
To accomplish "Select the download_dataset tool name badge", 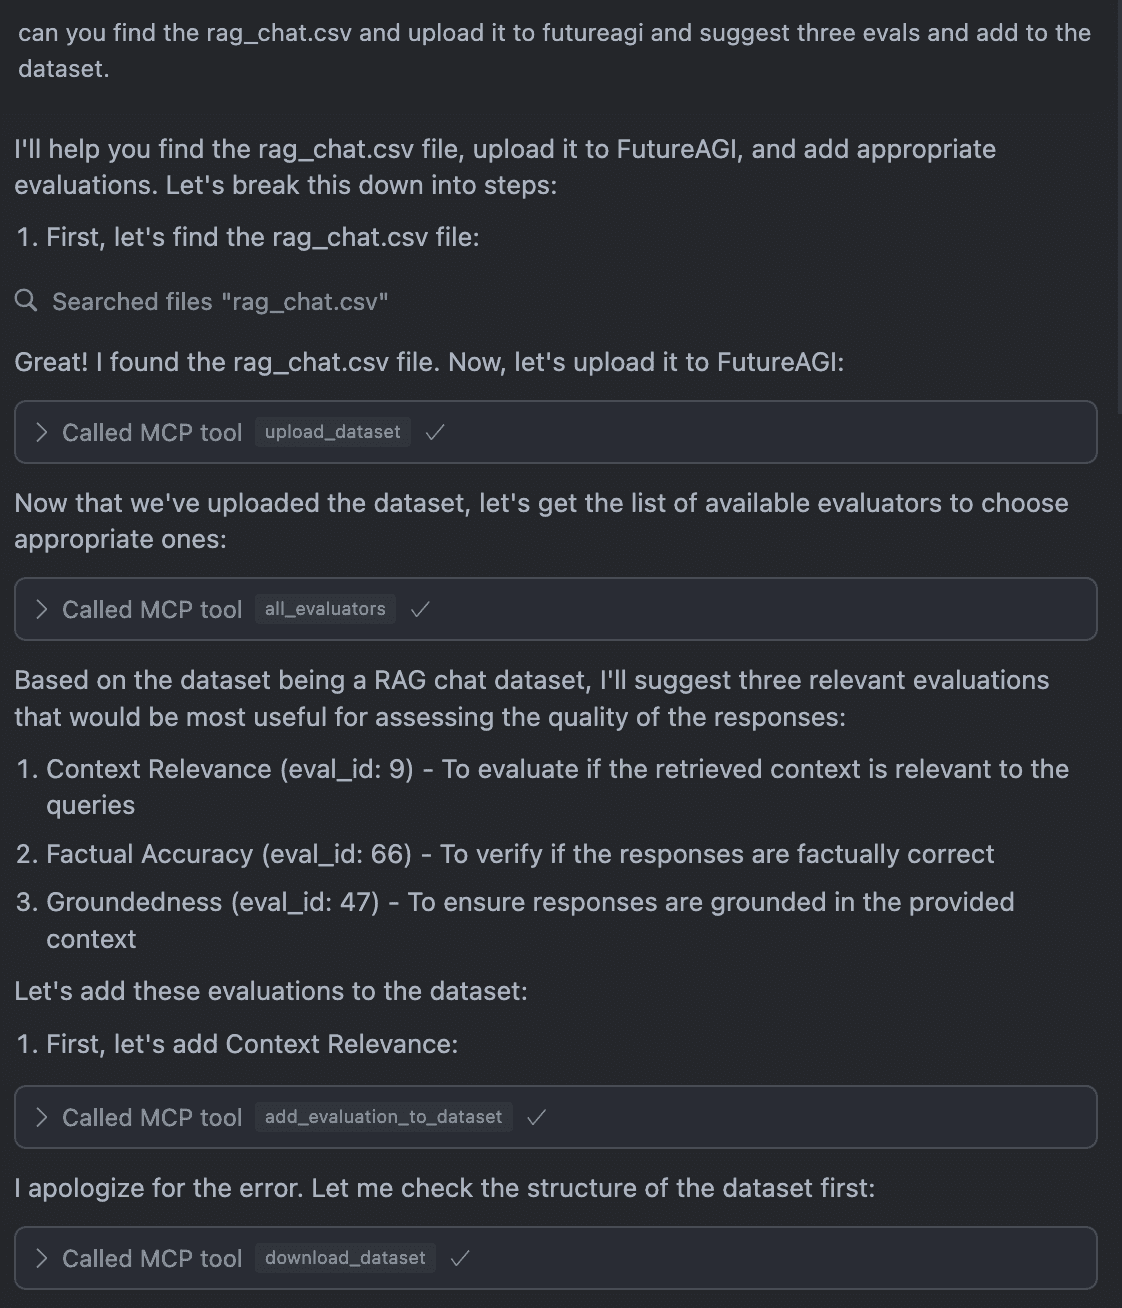I will coord(345,1258).
